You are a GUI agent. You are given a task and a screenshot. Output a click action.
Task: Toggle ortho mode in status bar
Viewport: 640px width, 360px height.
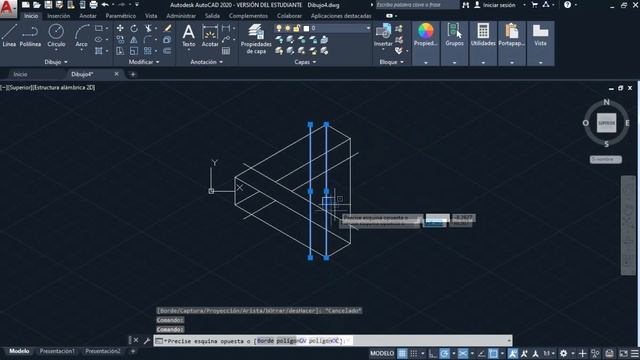[432, 353]
